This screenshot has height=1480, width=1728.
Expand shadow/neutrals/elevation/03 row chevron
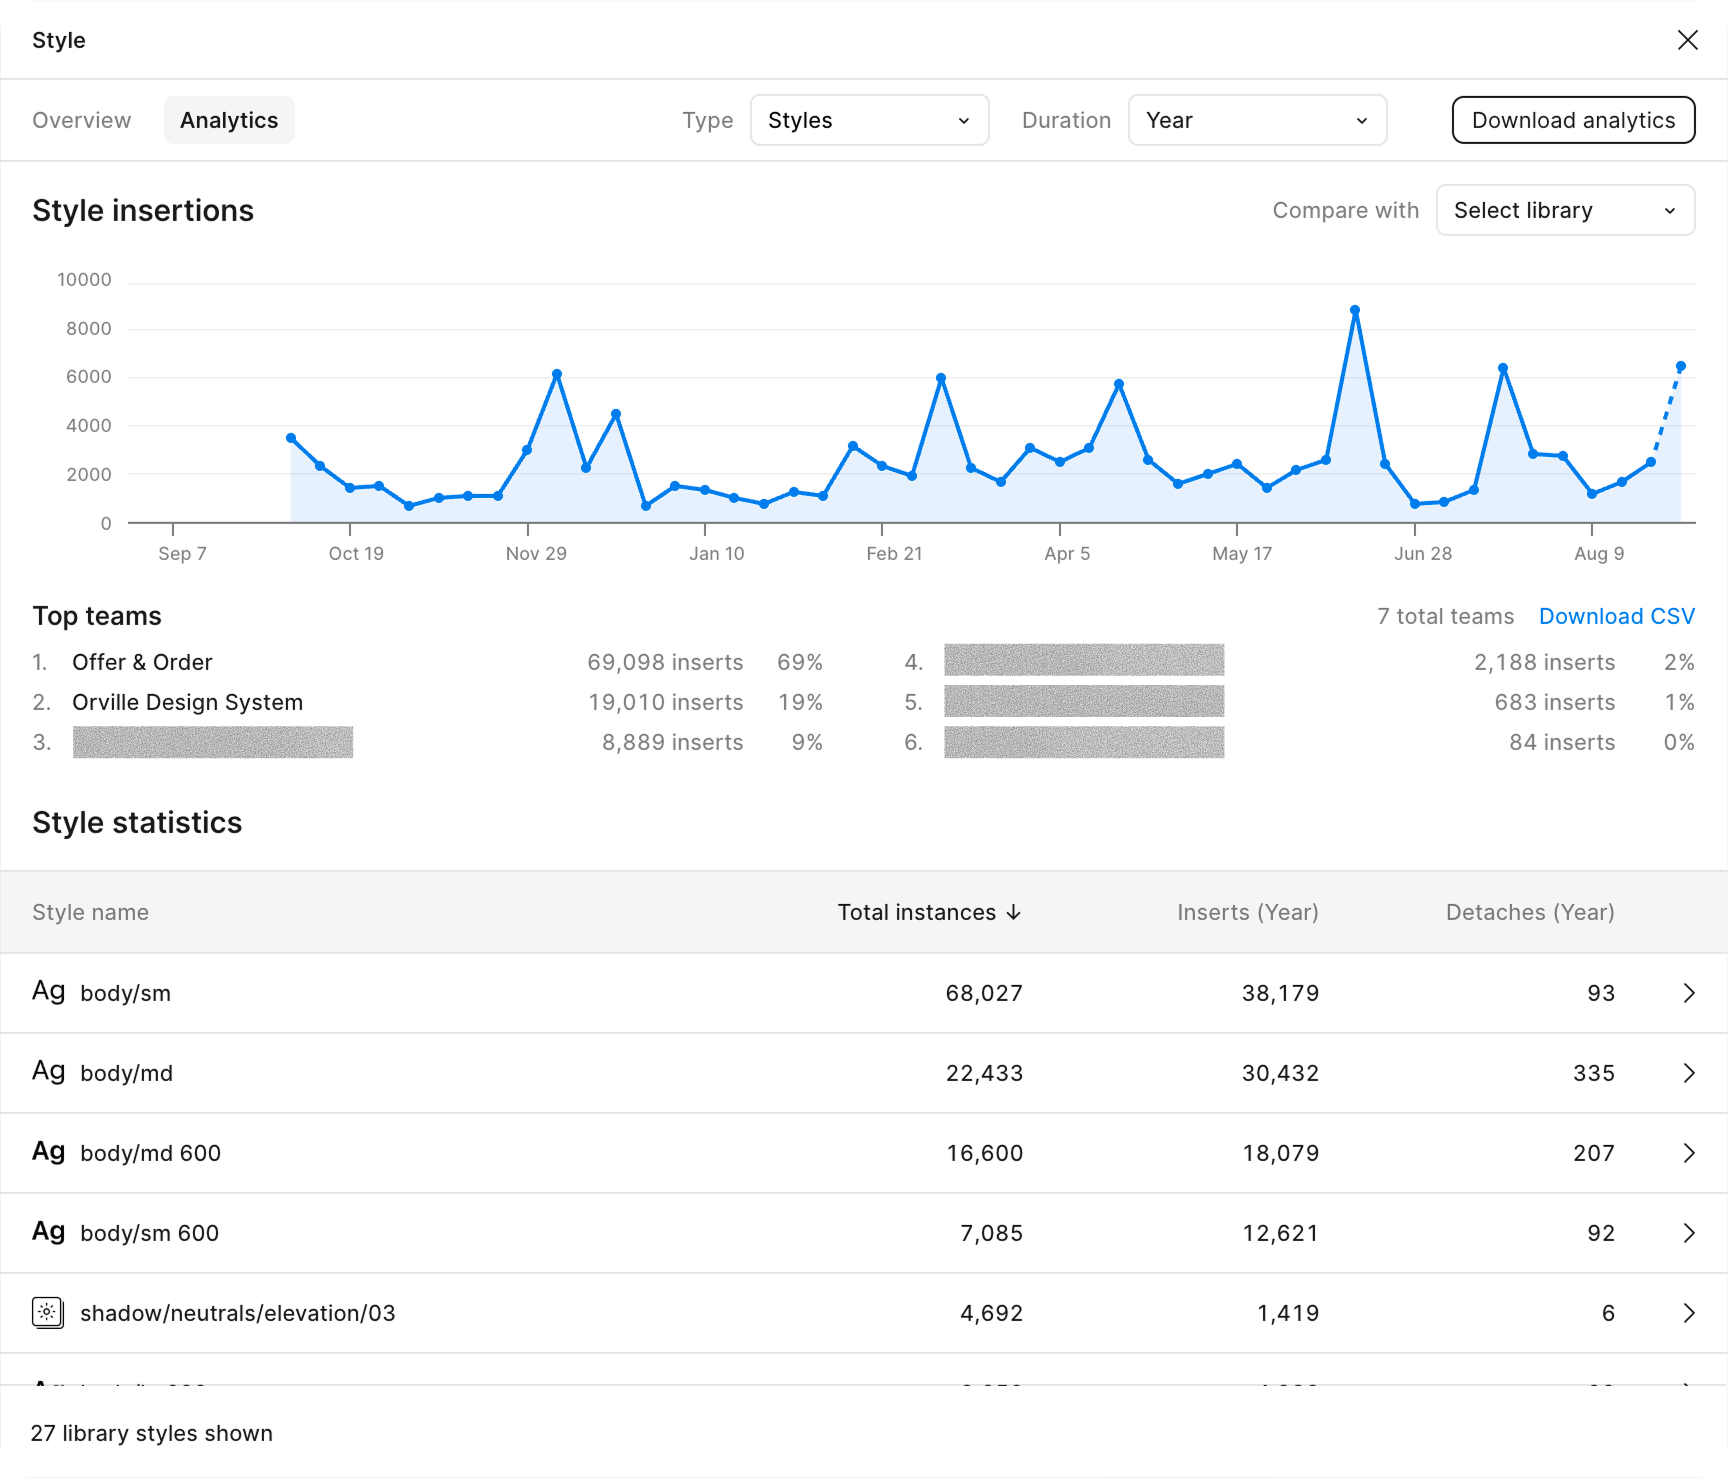(1688, 1313)
